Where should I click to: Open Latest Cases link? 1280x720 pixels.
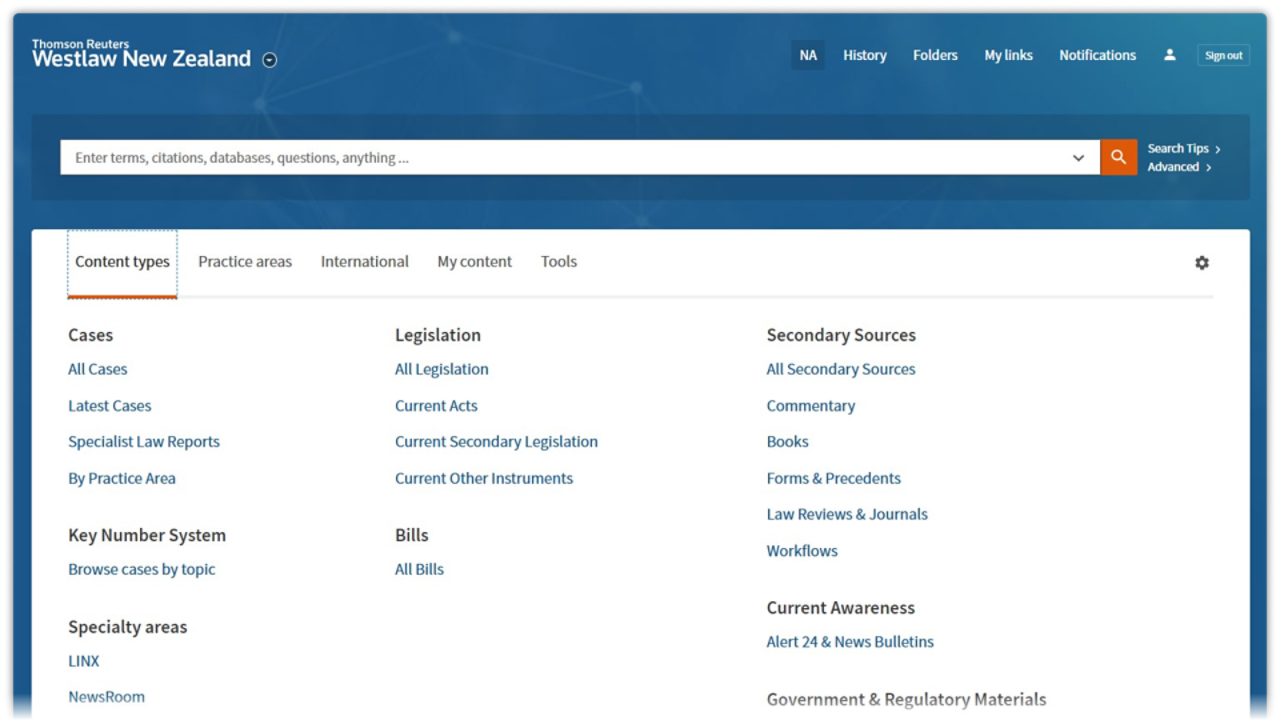tap(110, 406)
